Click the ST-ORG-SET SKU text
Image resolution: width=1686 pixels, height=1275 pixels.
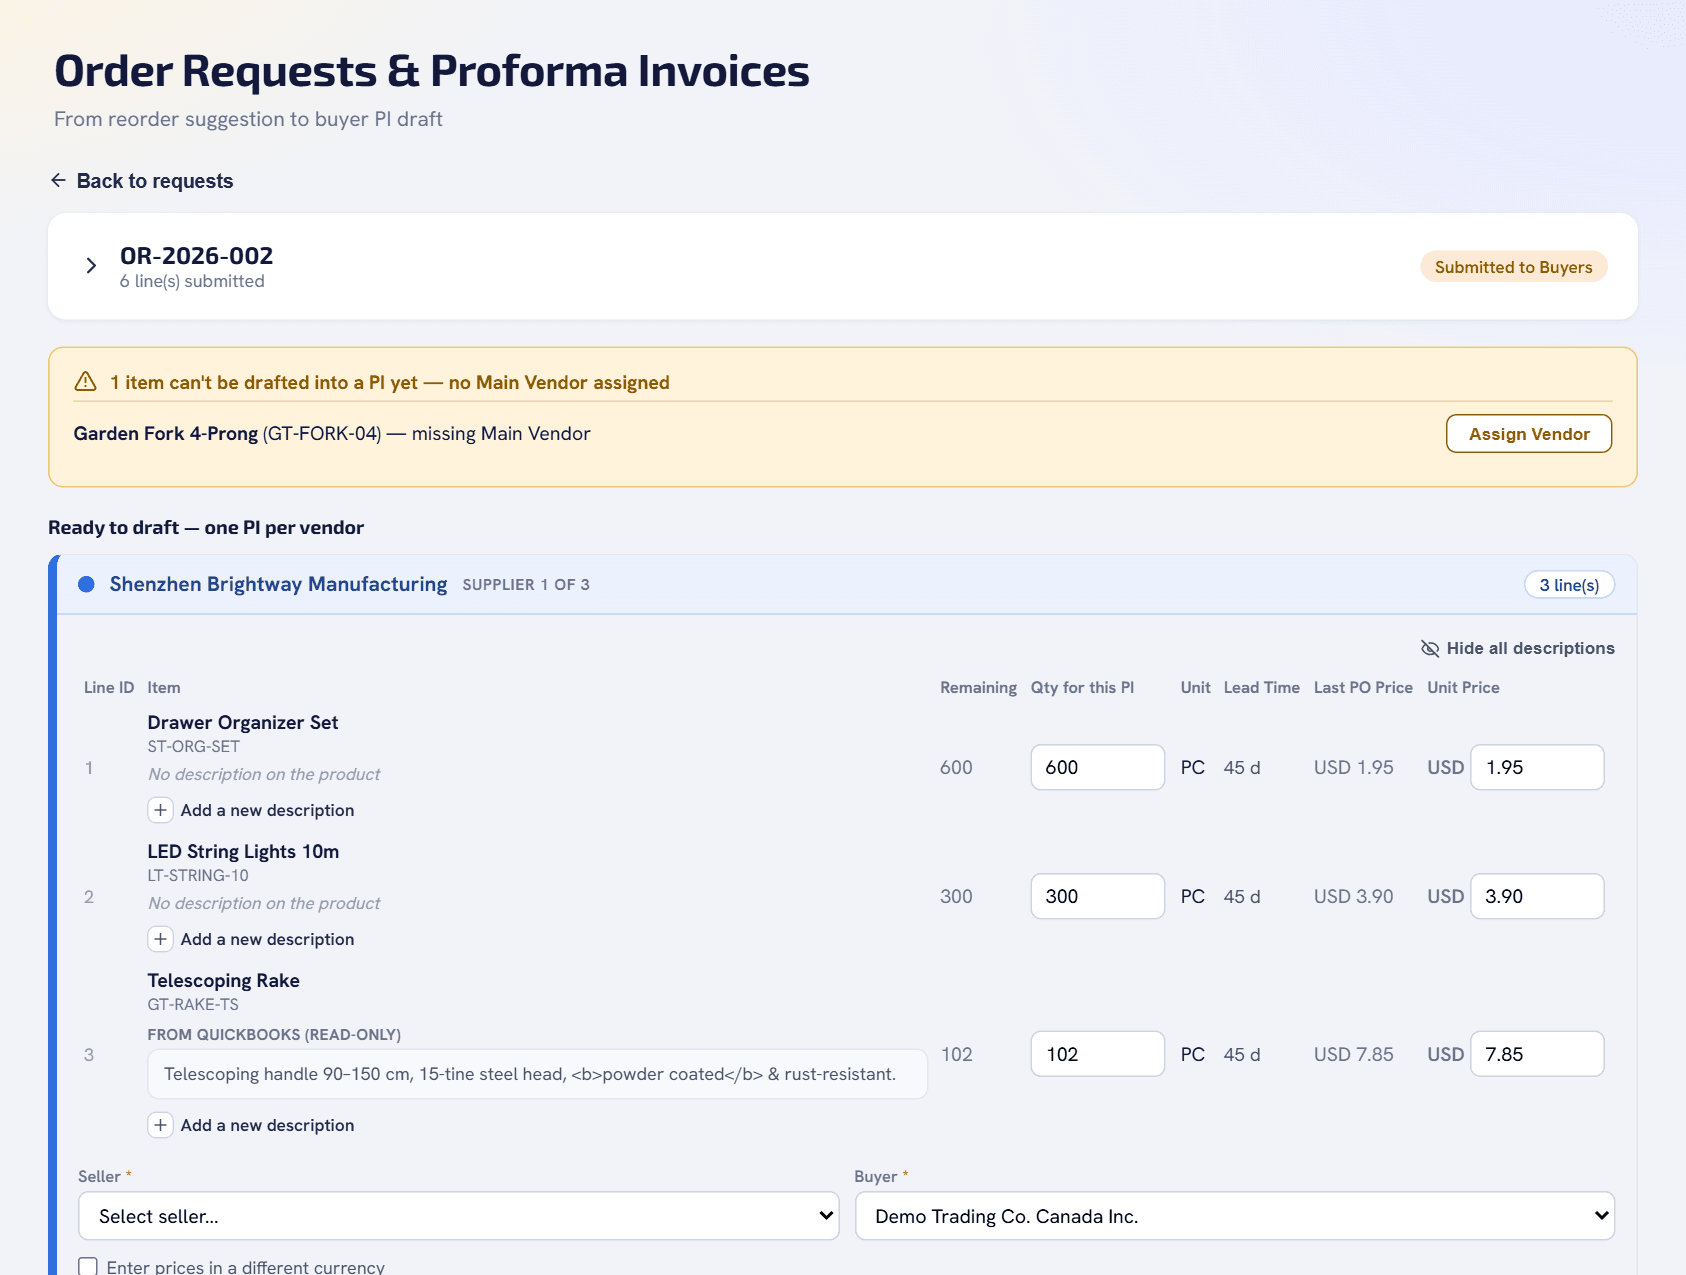193,746
